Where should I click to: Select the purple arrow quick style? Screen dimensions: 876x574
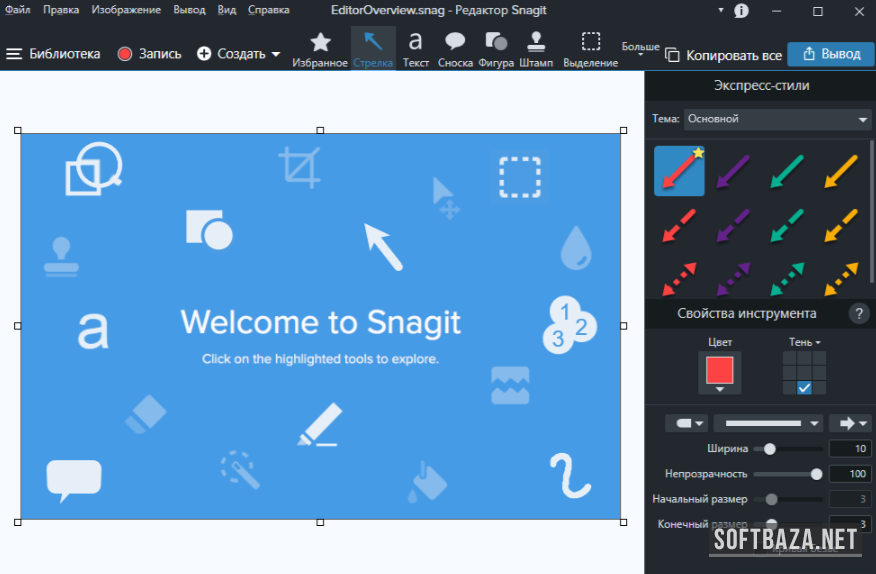click(x=733, y=170)
